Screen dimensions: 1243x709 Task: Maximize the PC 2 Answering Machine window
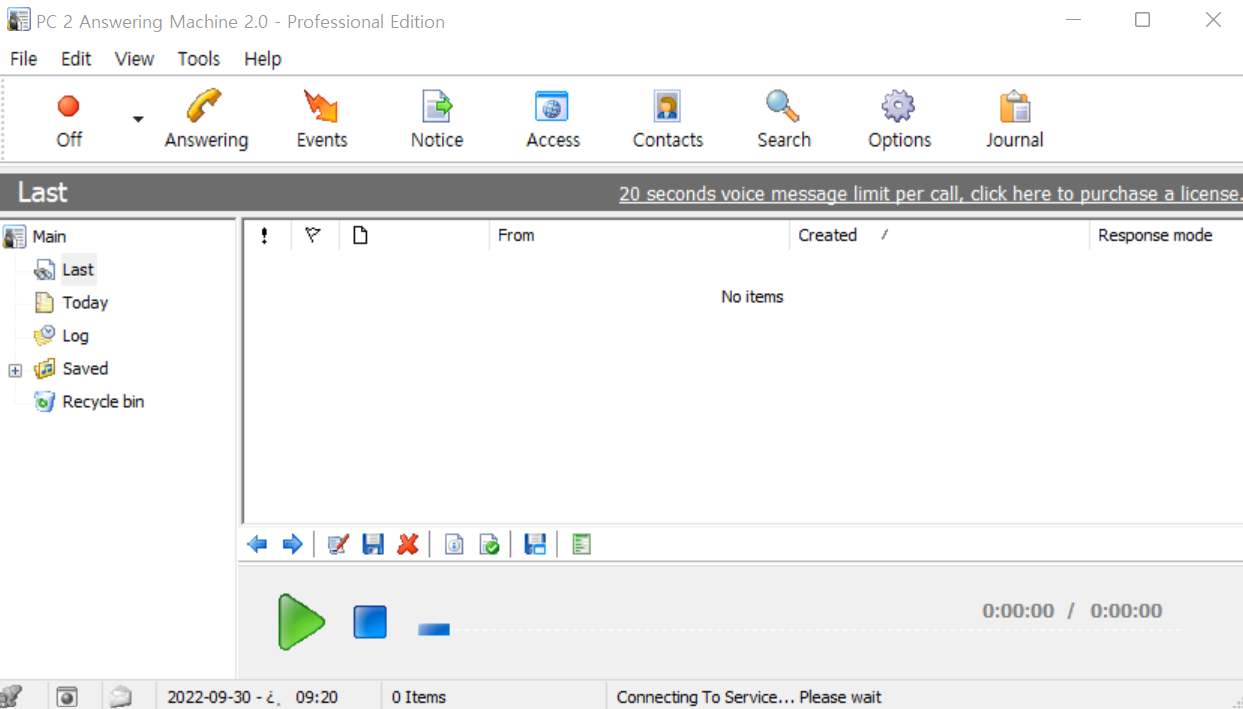pos(1142,20)
